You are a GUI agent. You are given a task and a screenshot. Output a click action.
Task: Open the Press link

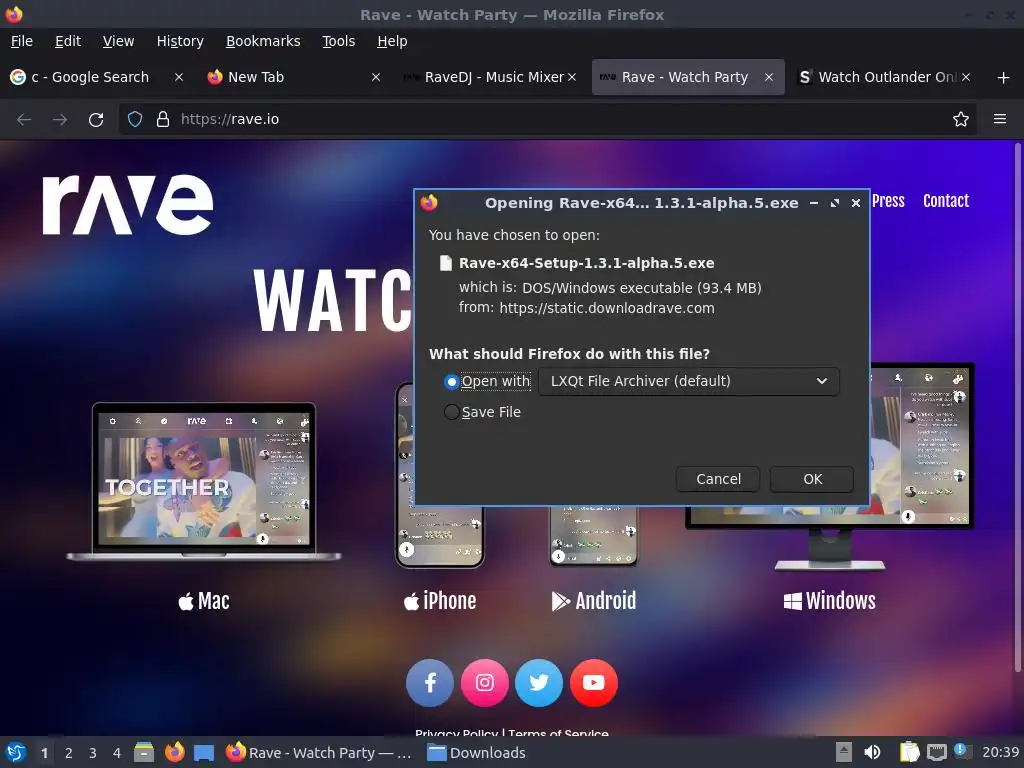(888, 201)
